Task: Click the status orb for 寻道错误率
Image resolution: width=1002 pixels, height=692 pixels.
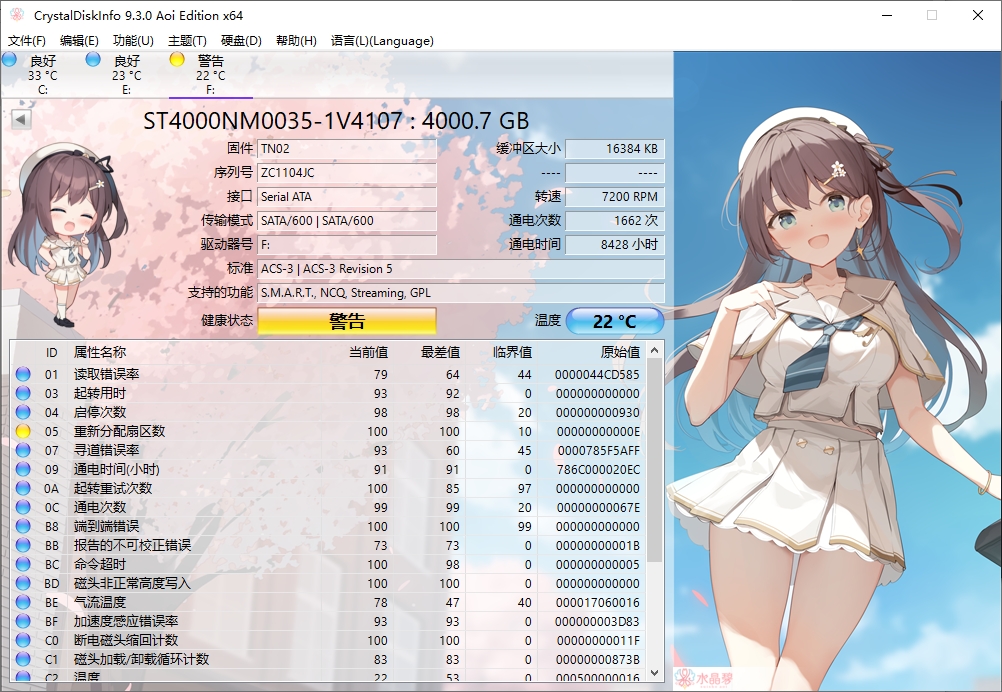Action: click(x=23, y=450)
